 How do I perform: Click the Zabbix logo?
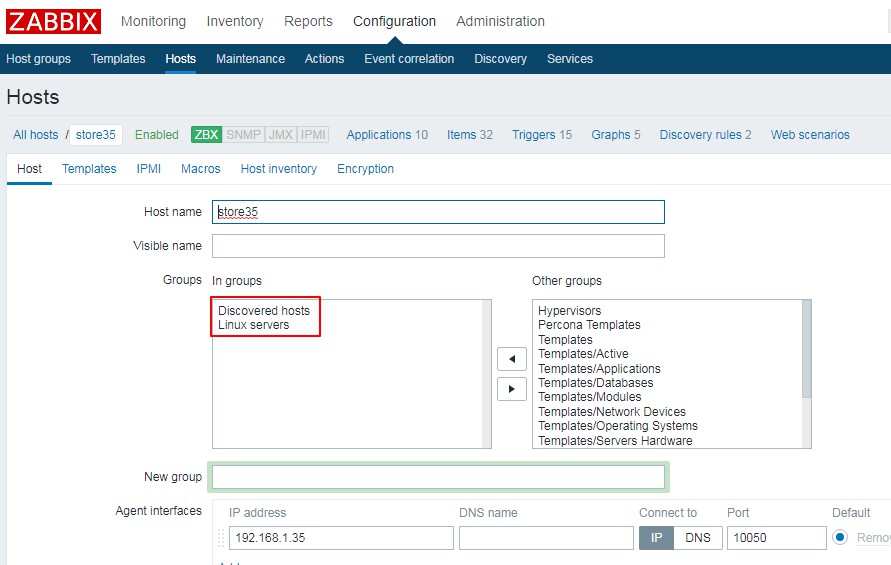tap(54, 21)
